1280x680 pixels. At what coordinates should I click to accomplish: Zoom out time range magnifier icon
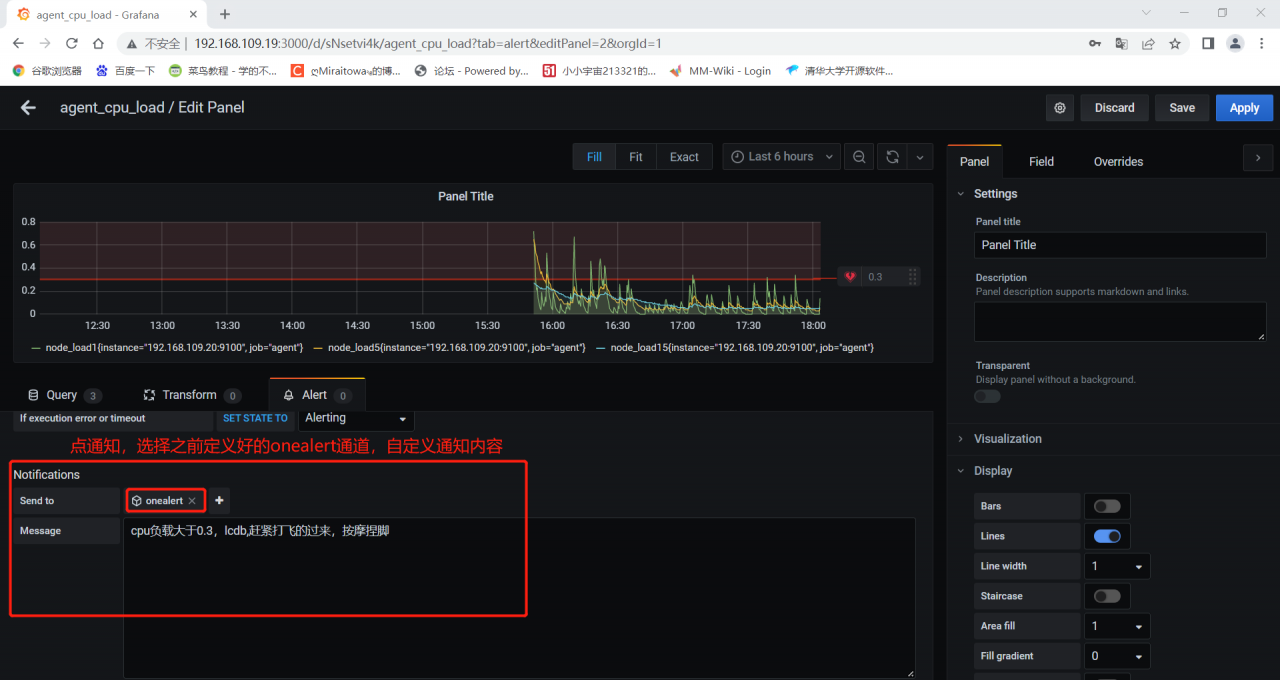tap(858, 157)
